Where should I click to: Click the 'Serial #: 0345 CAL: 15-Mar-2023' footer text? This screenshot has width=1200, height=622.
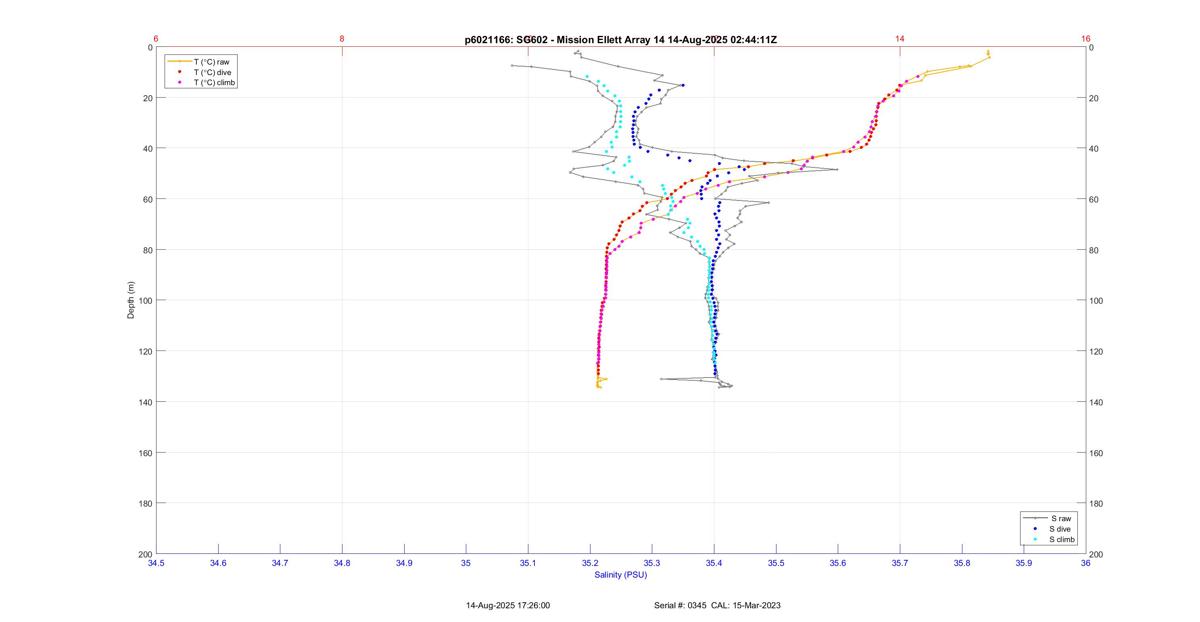[x=717, y=605]
